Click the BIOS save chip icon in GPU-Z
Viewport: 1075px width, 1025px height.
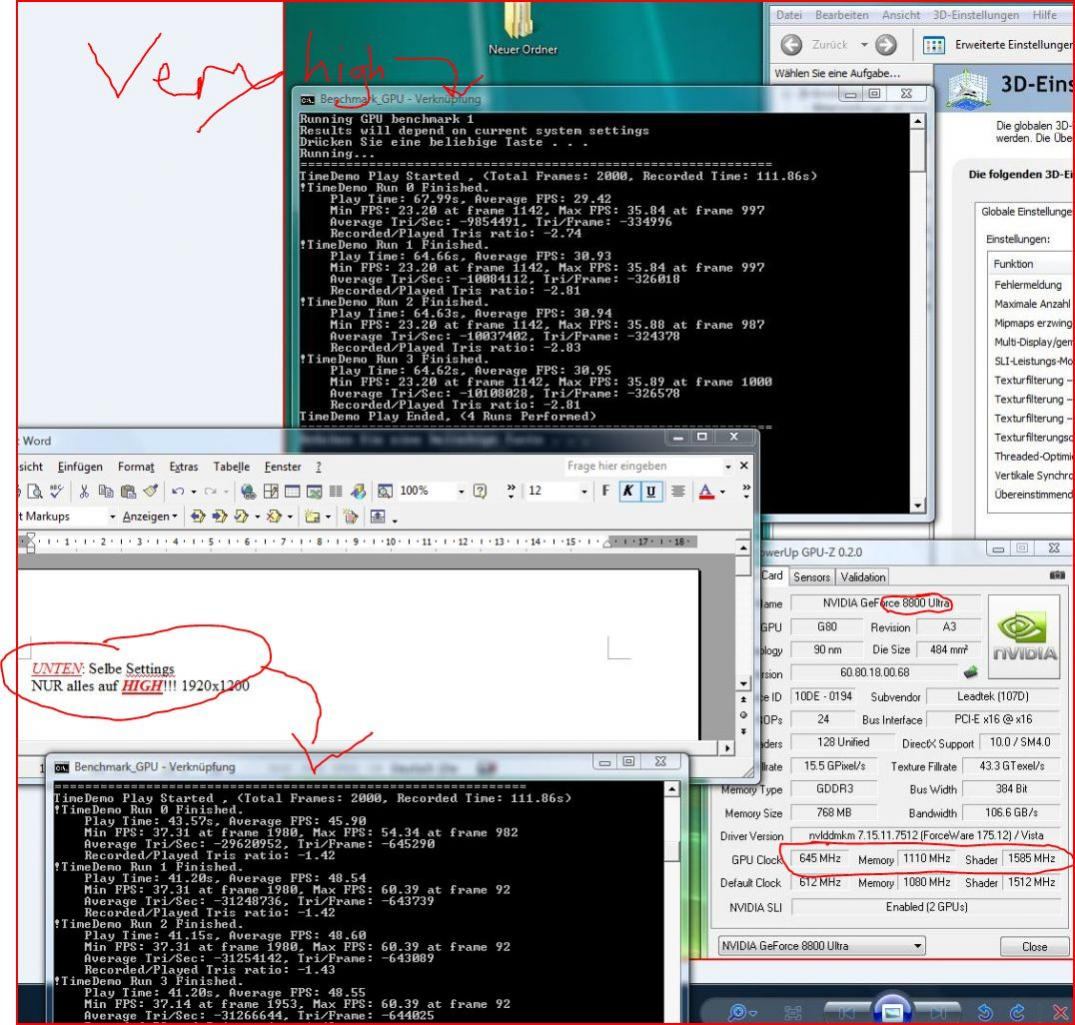click(970, 673)
